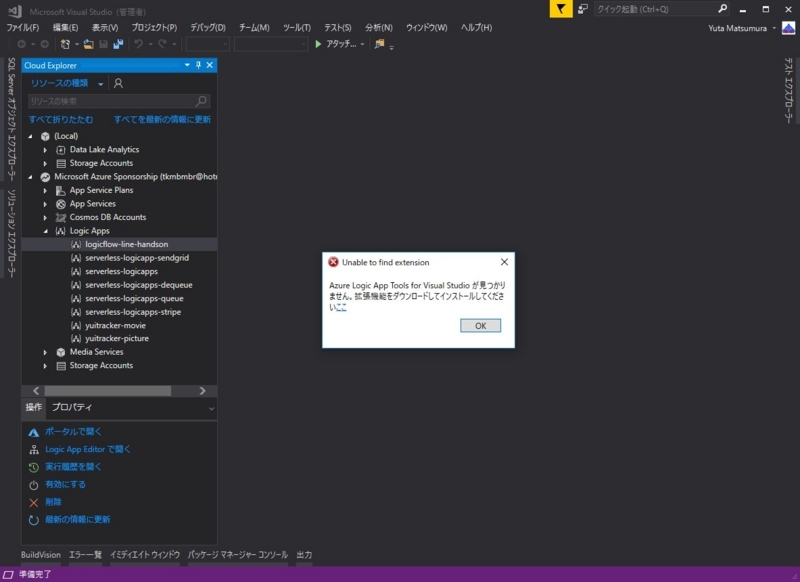Open the actions panel chevron dropdown
The width and height of the screenshot is (800, 582).
(x=211, y=409)
